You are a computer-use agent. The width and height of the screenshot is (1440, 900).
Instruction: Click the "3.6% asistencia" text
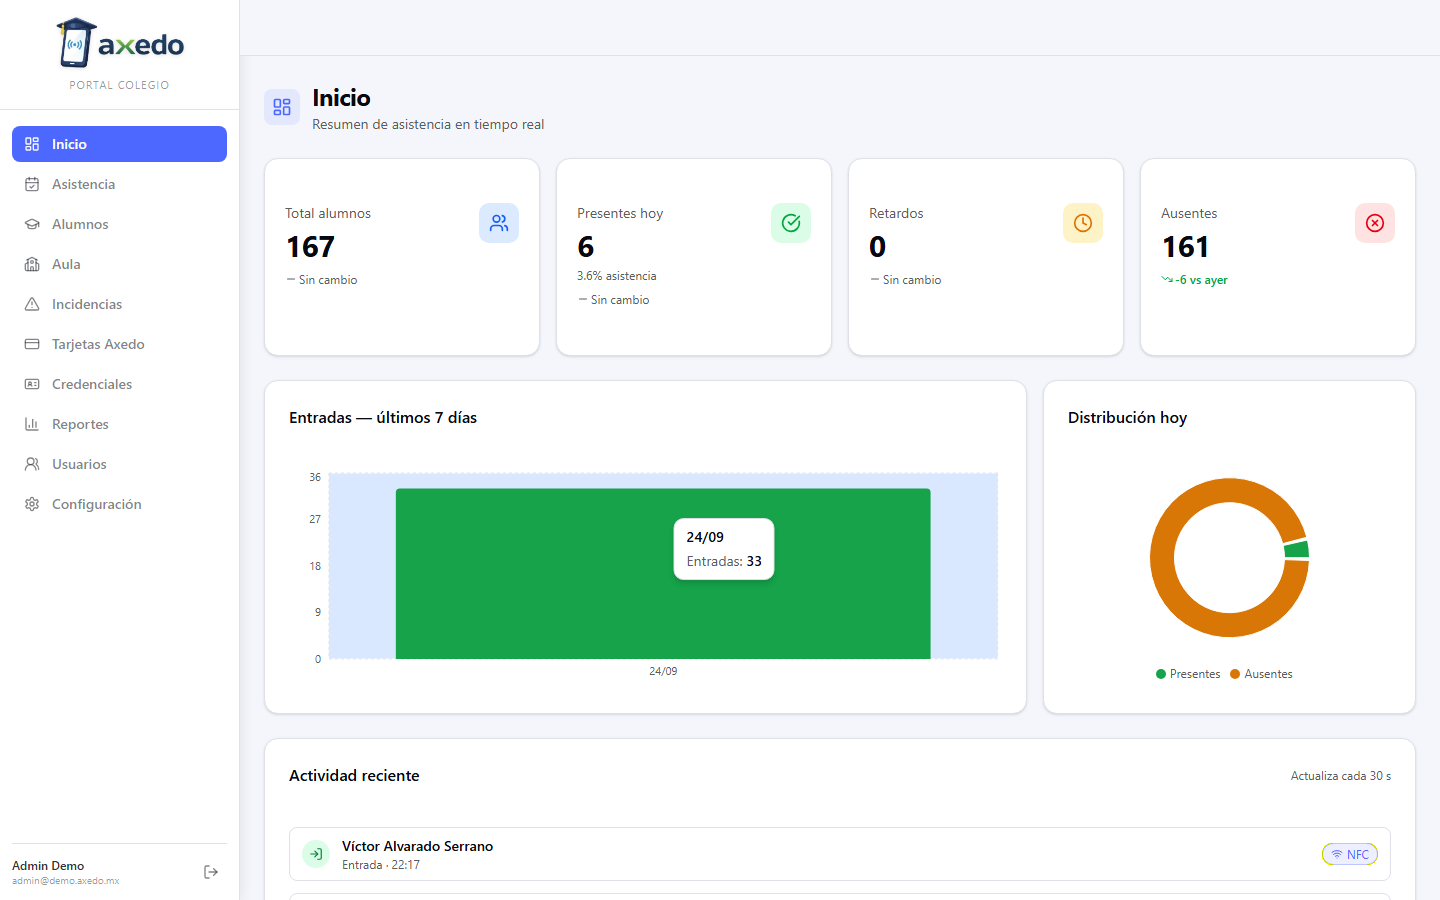click(617, 276)
